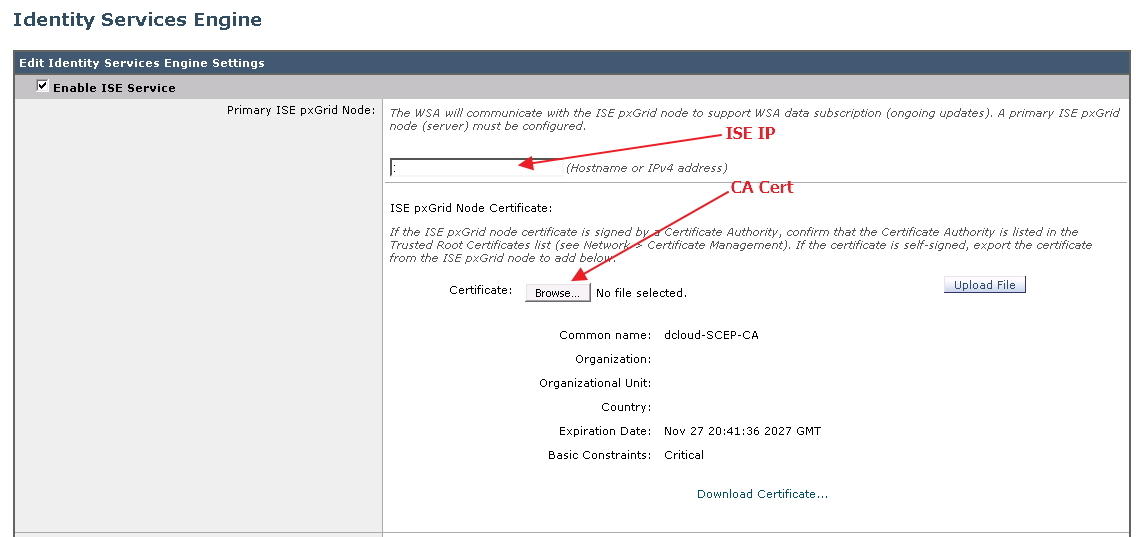Click the Country label
The image size is (1136, 537).
point(626,407)
